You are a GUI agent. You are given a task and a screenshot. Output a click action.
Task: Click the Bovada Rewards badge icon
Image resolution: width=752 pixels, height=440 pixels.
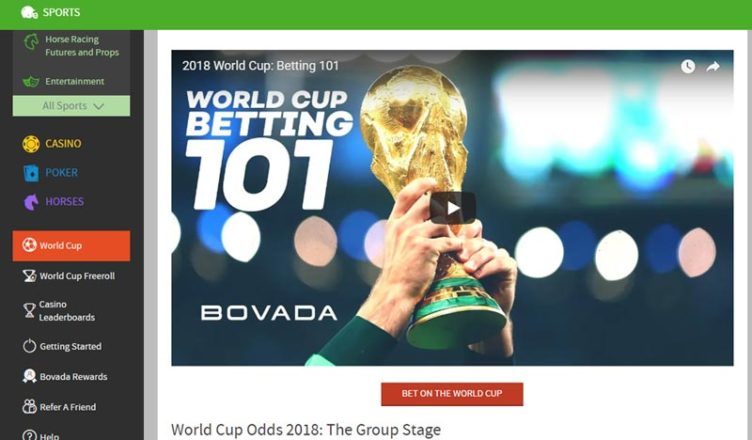point(29,376)
